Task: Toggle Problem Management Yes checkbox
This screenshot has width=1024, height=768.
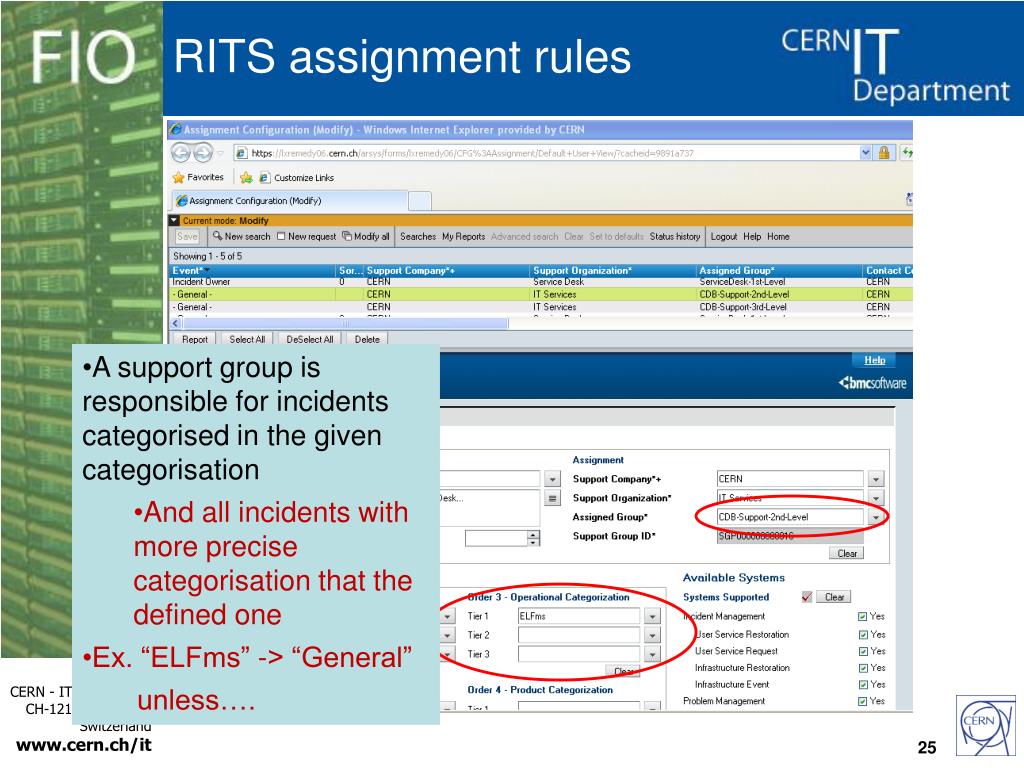Action: (x=863, y=701)
